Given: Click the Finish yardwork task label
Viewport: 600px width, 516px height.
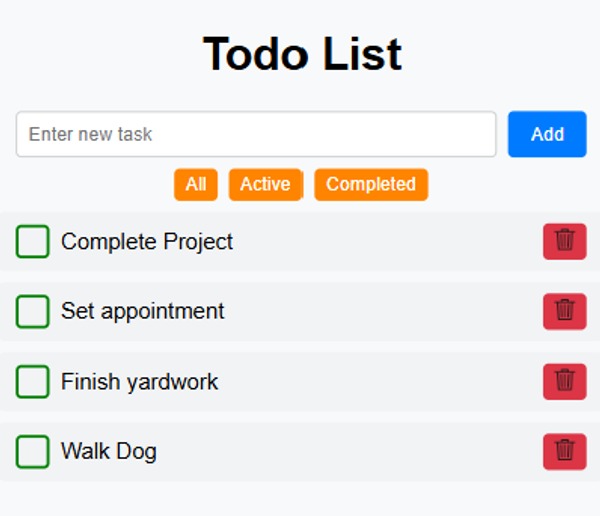Looking at the screenshot, I should point(140,381).
